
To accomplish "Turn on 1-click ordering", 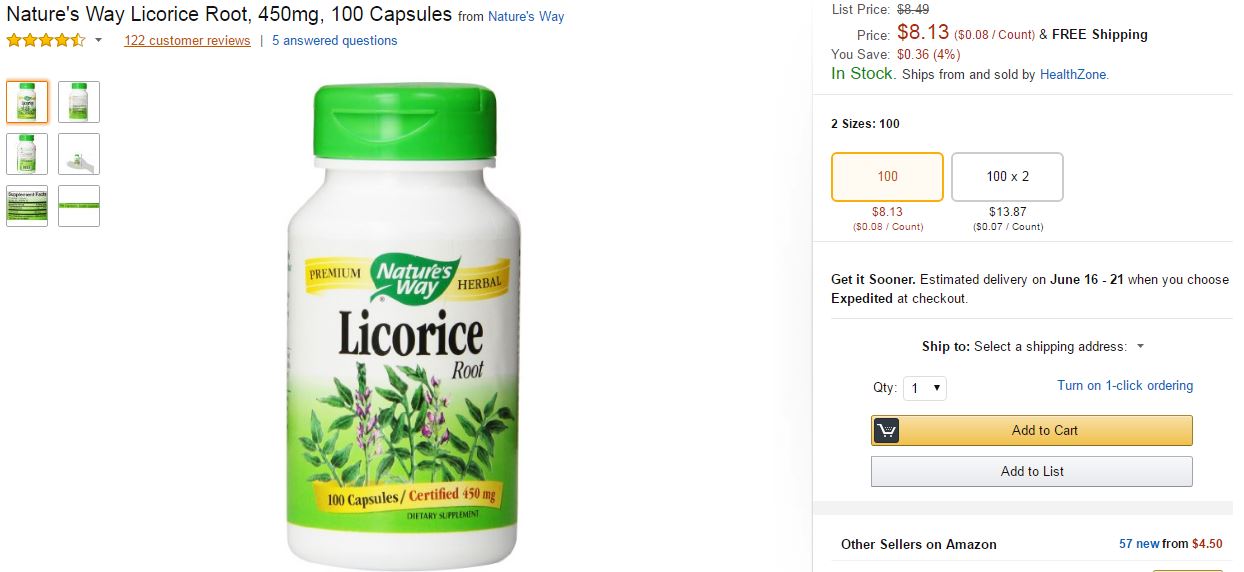I will [1125, 386].
